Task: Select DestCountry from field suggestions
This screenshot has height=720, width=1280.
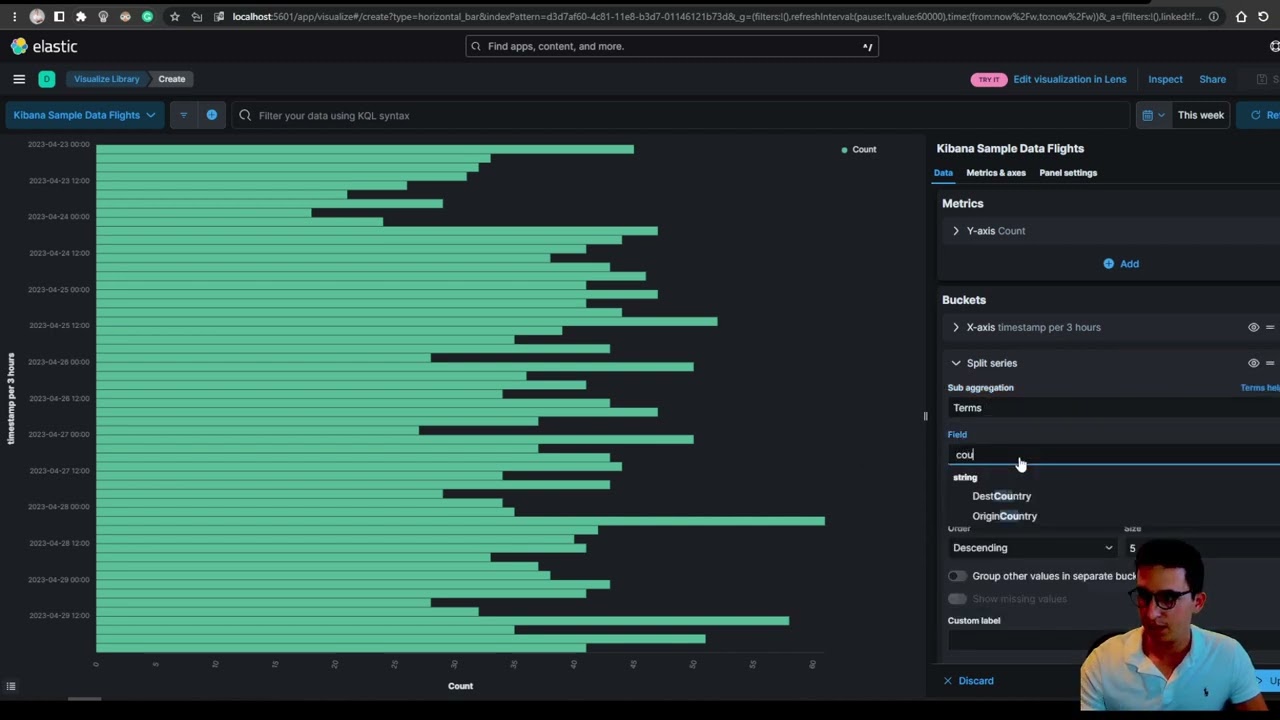Action: click(1001, 496)
